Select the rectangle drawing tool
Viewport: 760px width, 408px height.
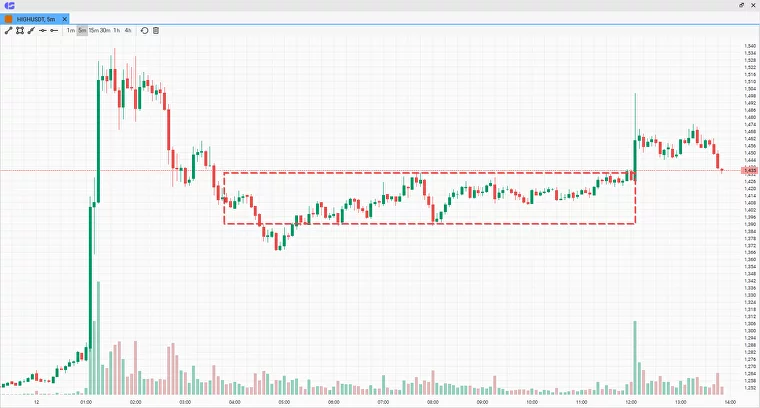[20, 31]
